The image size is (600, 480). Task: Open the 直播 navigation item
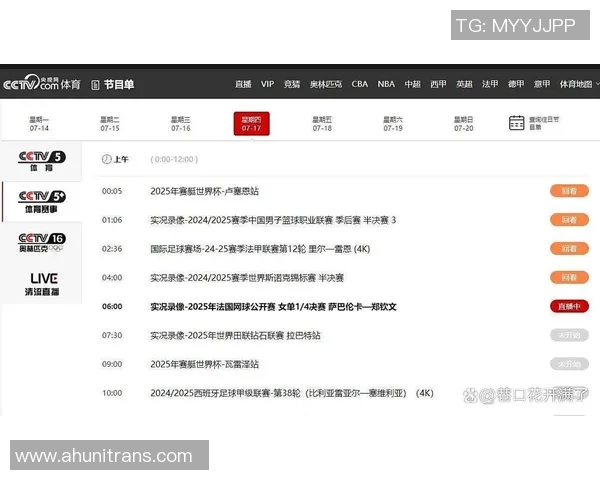pos(243,84)
